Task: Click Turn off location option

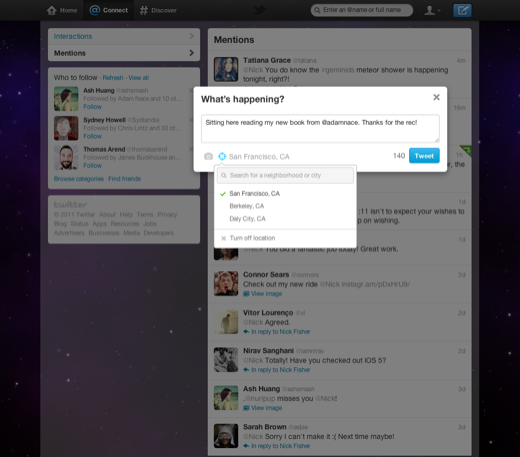Action: [x=285, y=238]
